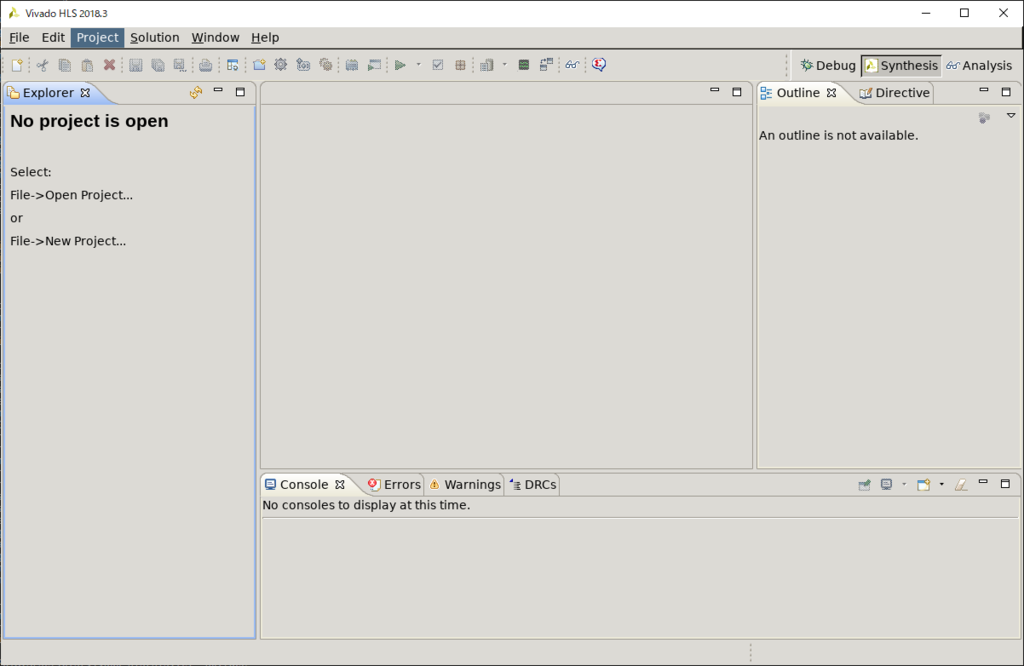The width and height of the screenshot is (1024, 666).
Task: Click the New File toolbar icon
Action: [17, 65]
